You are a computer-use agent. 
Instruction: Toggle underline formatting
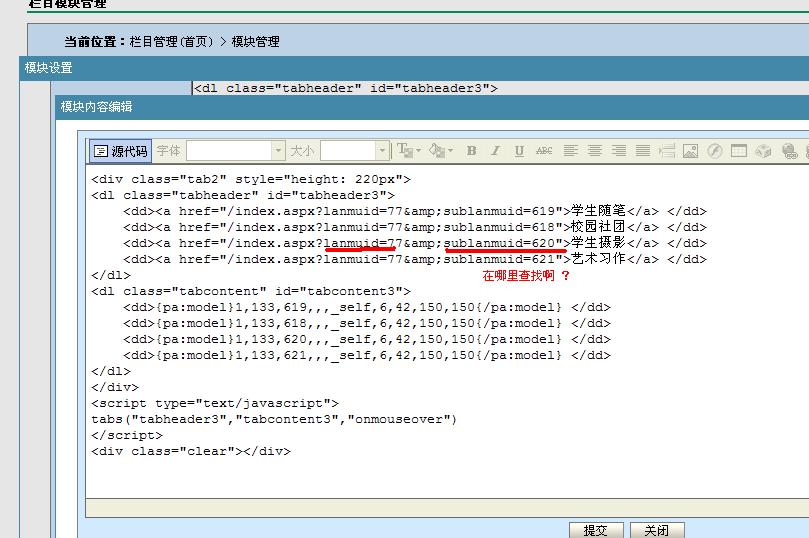tap(519, 151)
